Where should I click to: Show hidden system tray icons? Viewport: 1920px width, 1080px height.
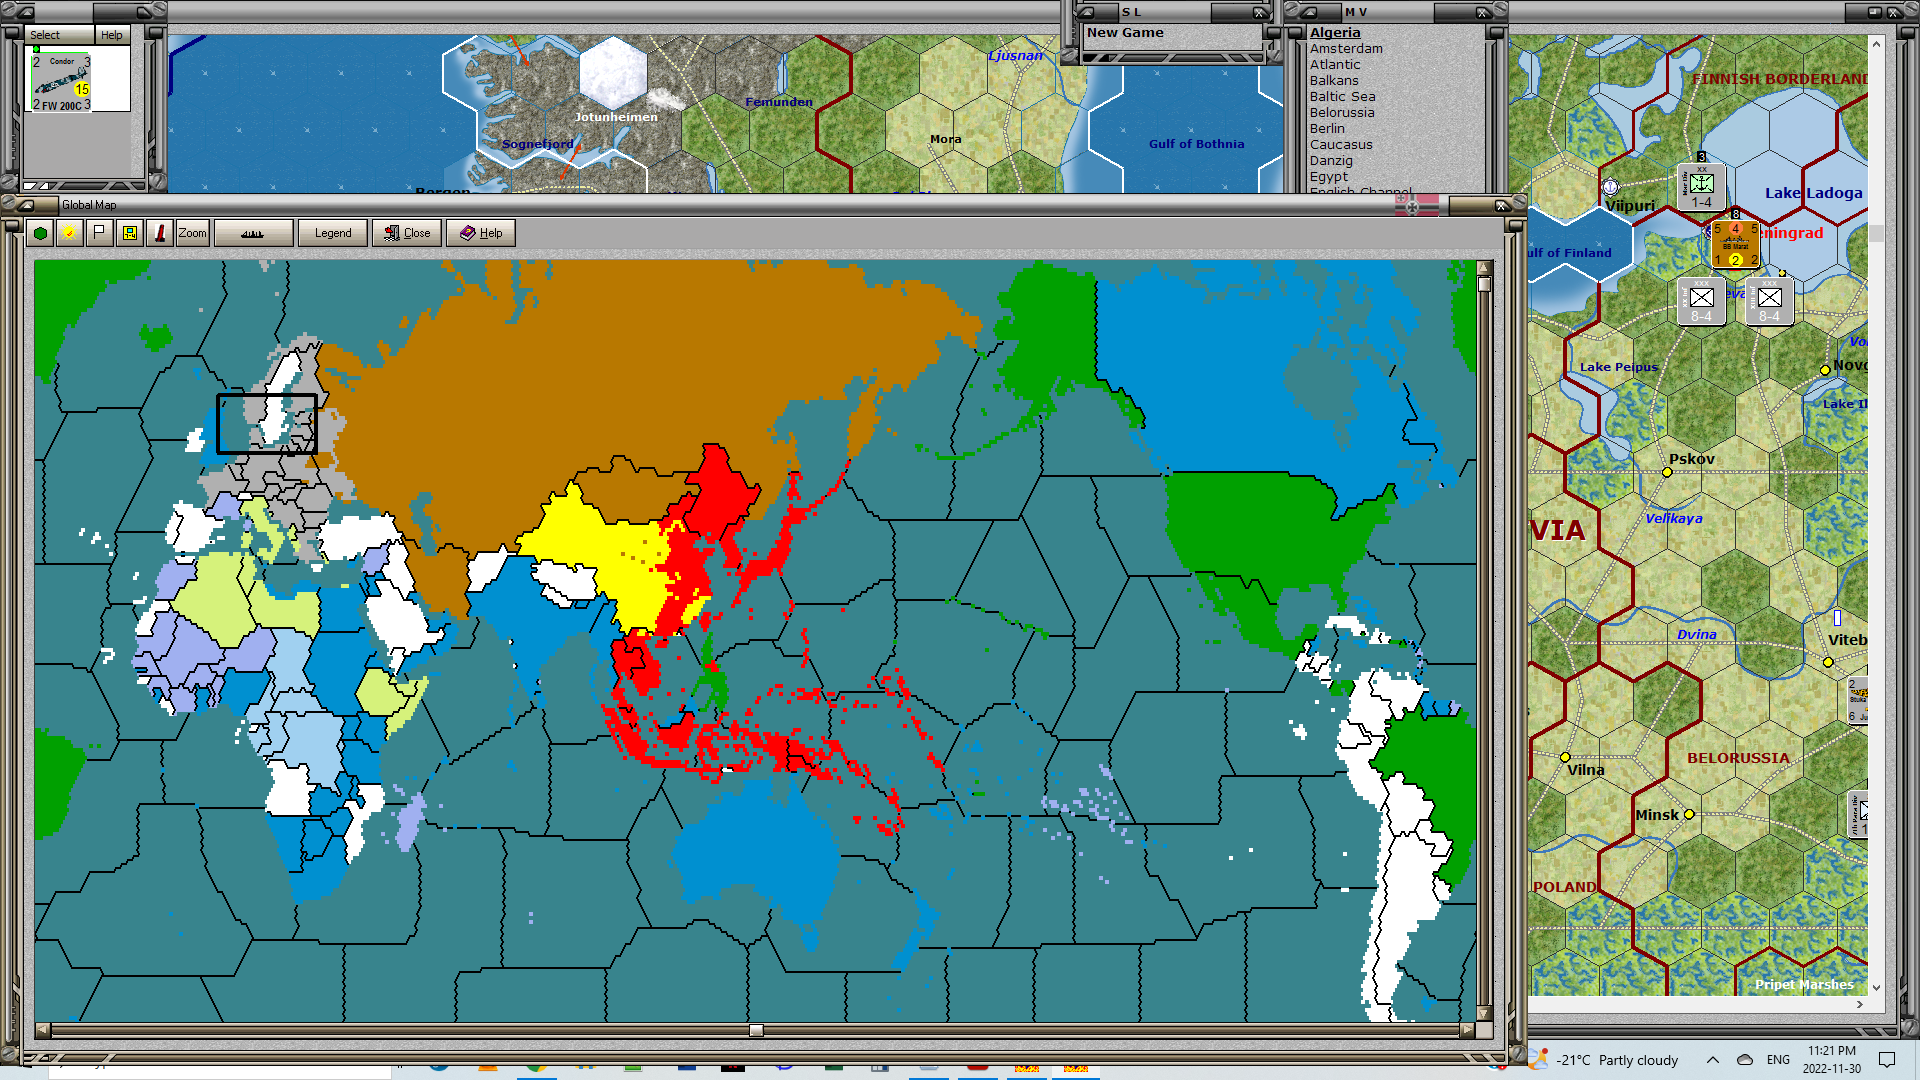pos(1712,1060)
